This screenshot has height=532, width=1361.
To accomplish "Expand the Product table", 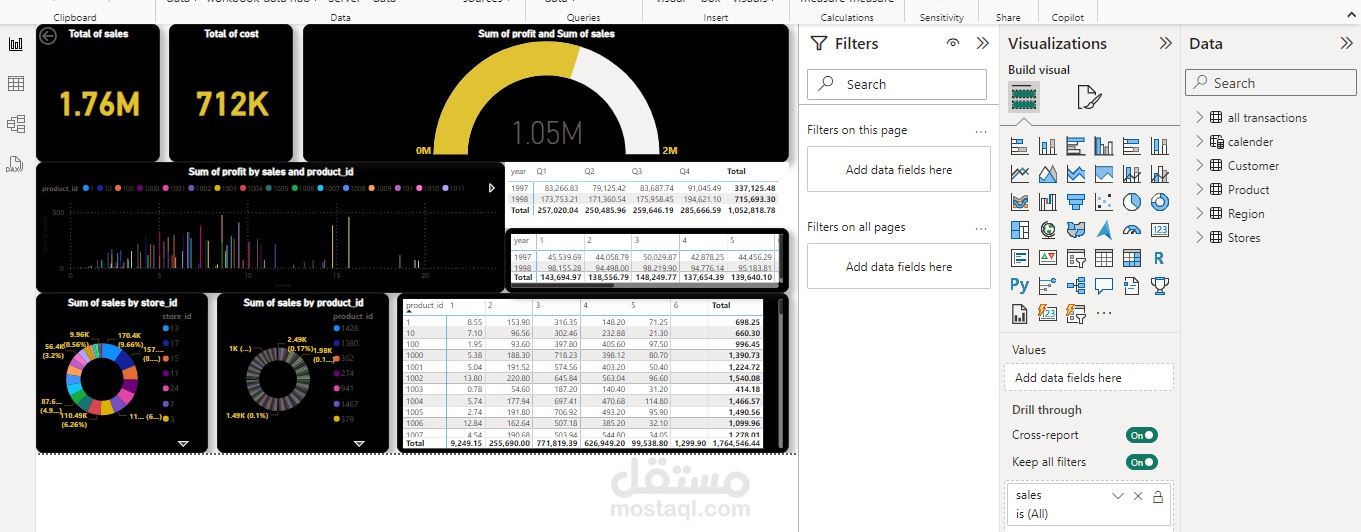I will [1200, 189].
